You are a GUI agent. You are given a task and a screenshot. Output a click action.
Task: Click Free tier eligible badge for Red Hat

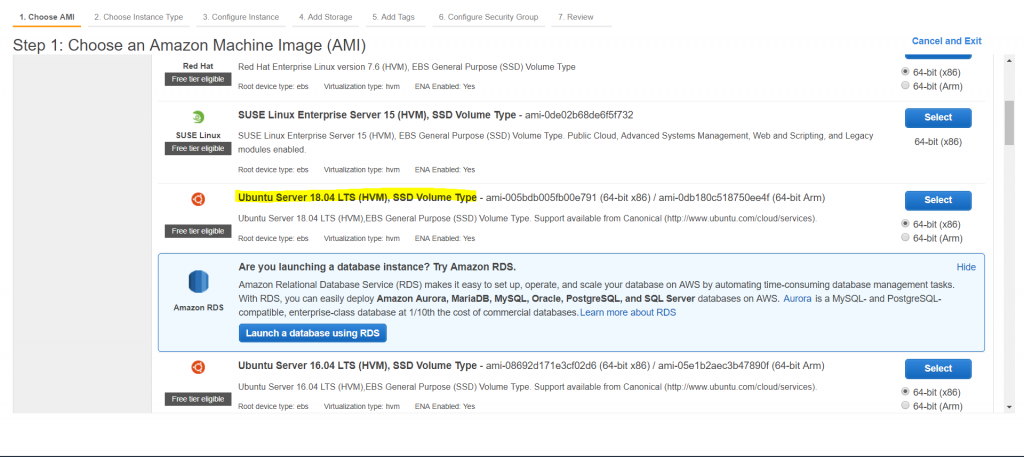[x=198, y=79]
